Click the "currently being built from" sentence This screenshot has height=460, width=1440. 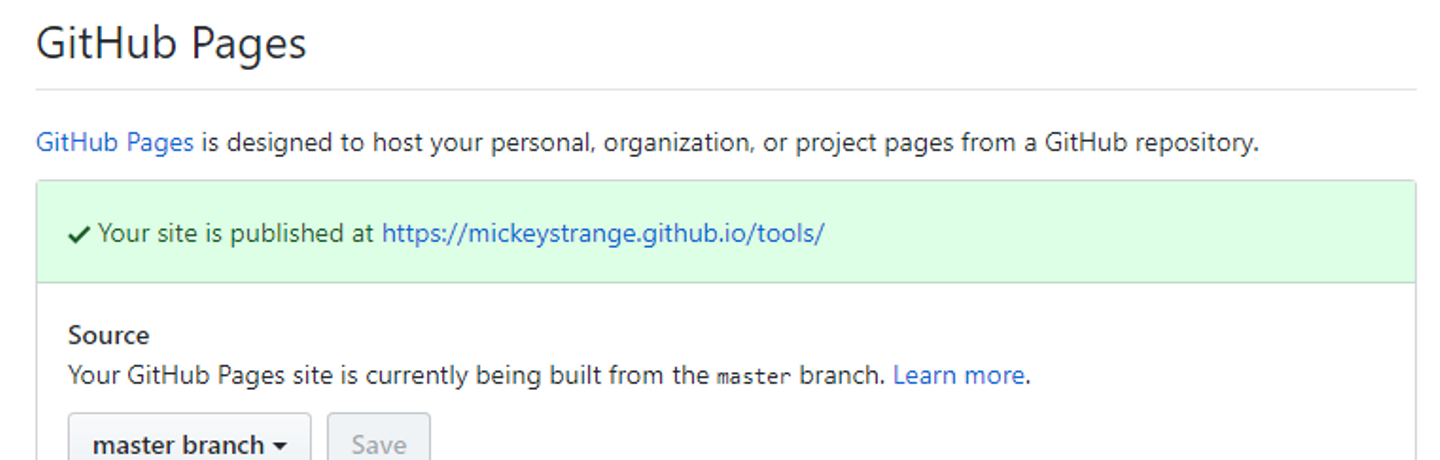coord(520,376)
